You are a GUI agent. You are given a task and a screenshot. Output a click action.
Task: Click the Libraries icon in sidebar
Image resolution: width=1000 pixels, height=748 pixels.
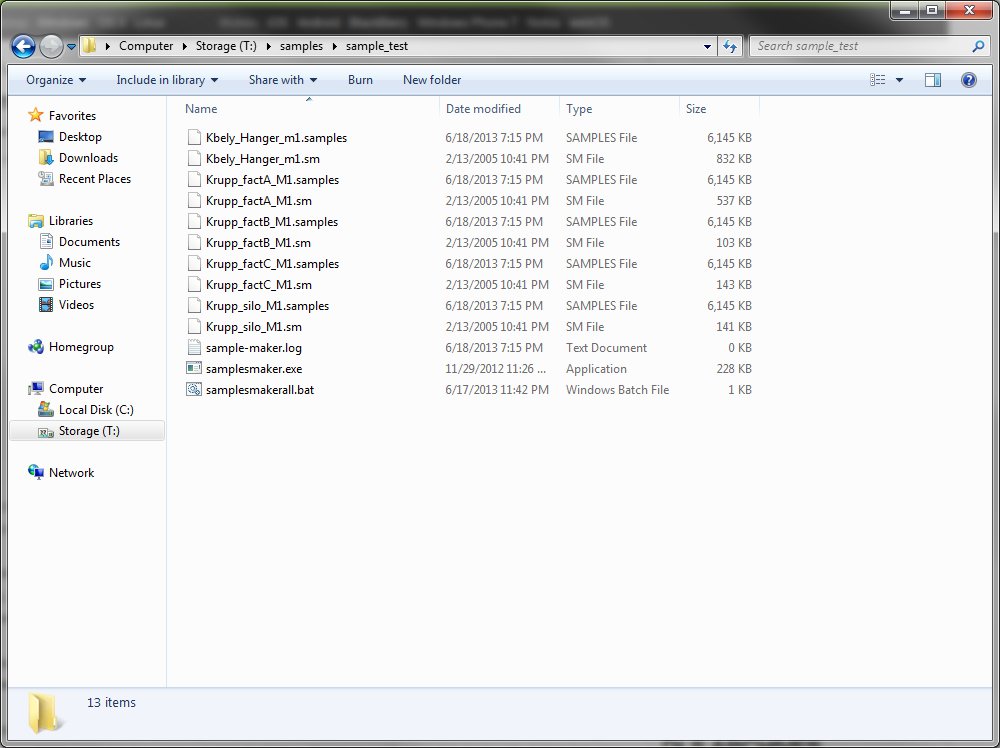[36, 221]
